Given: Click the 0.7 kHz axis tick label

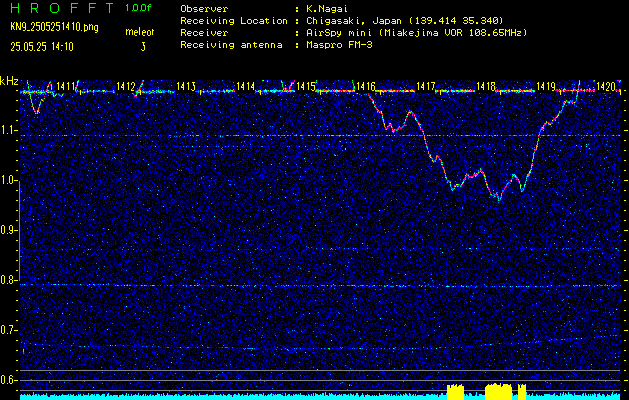Looking at the screenshot, I should 8,330.
